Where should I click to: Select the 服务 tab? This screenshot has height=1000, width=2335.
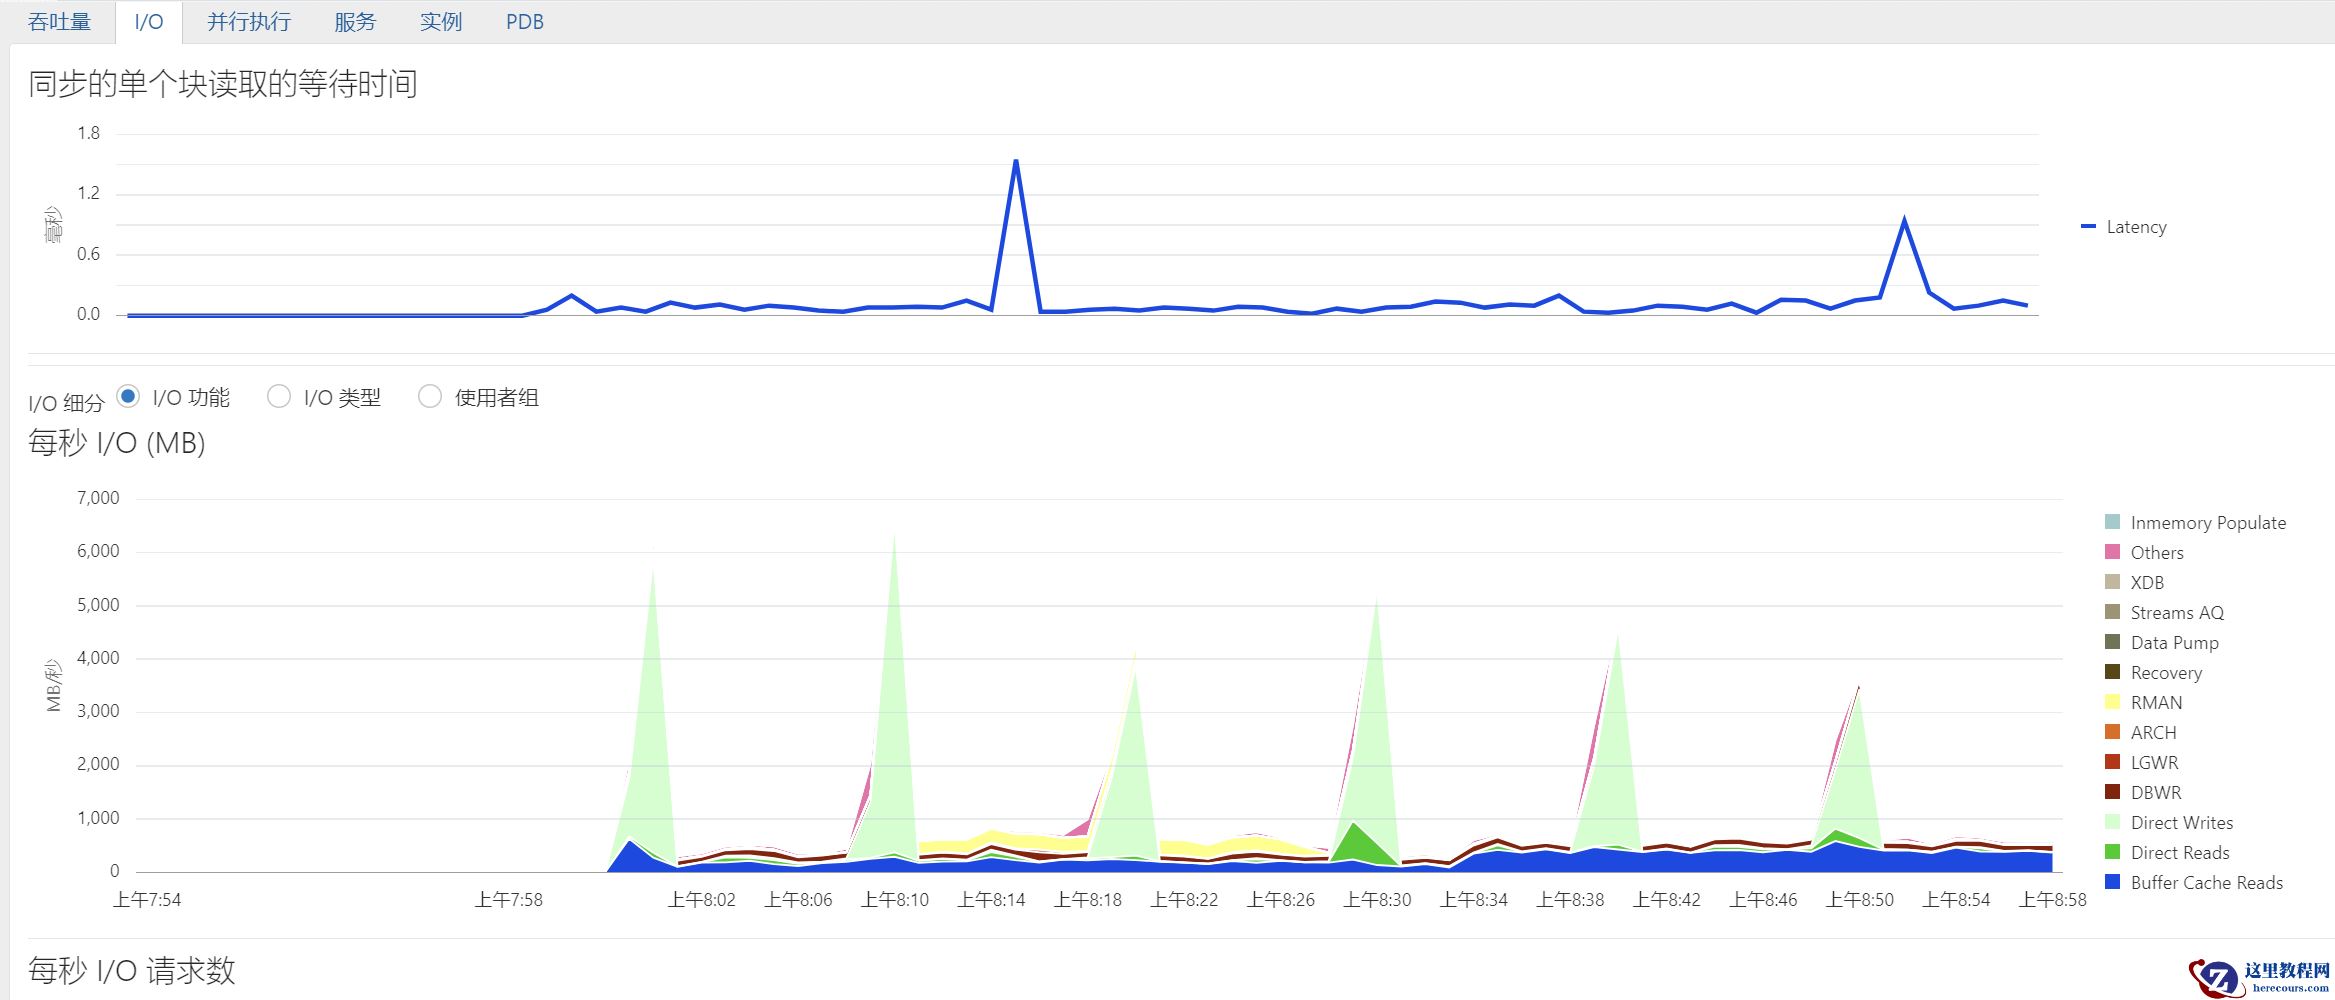(354, 22)
